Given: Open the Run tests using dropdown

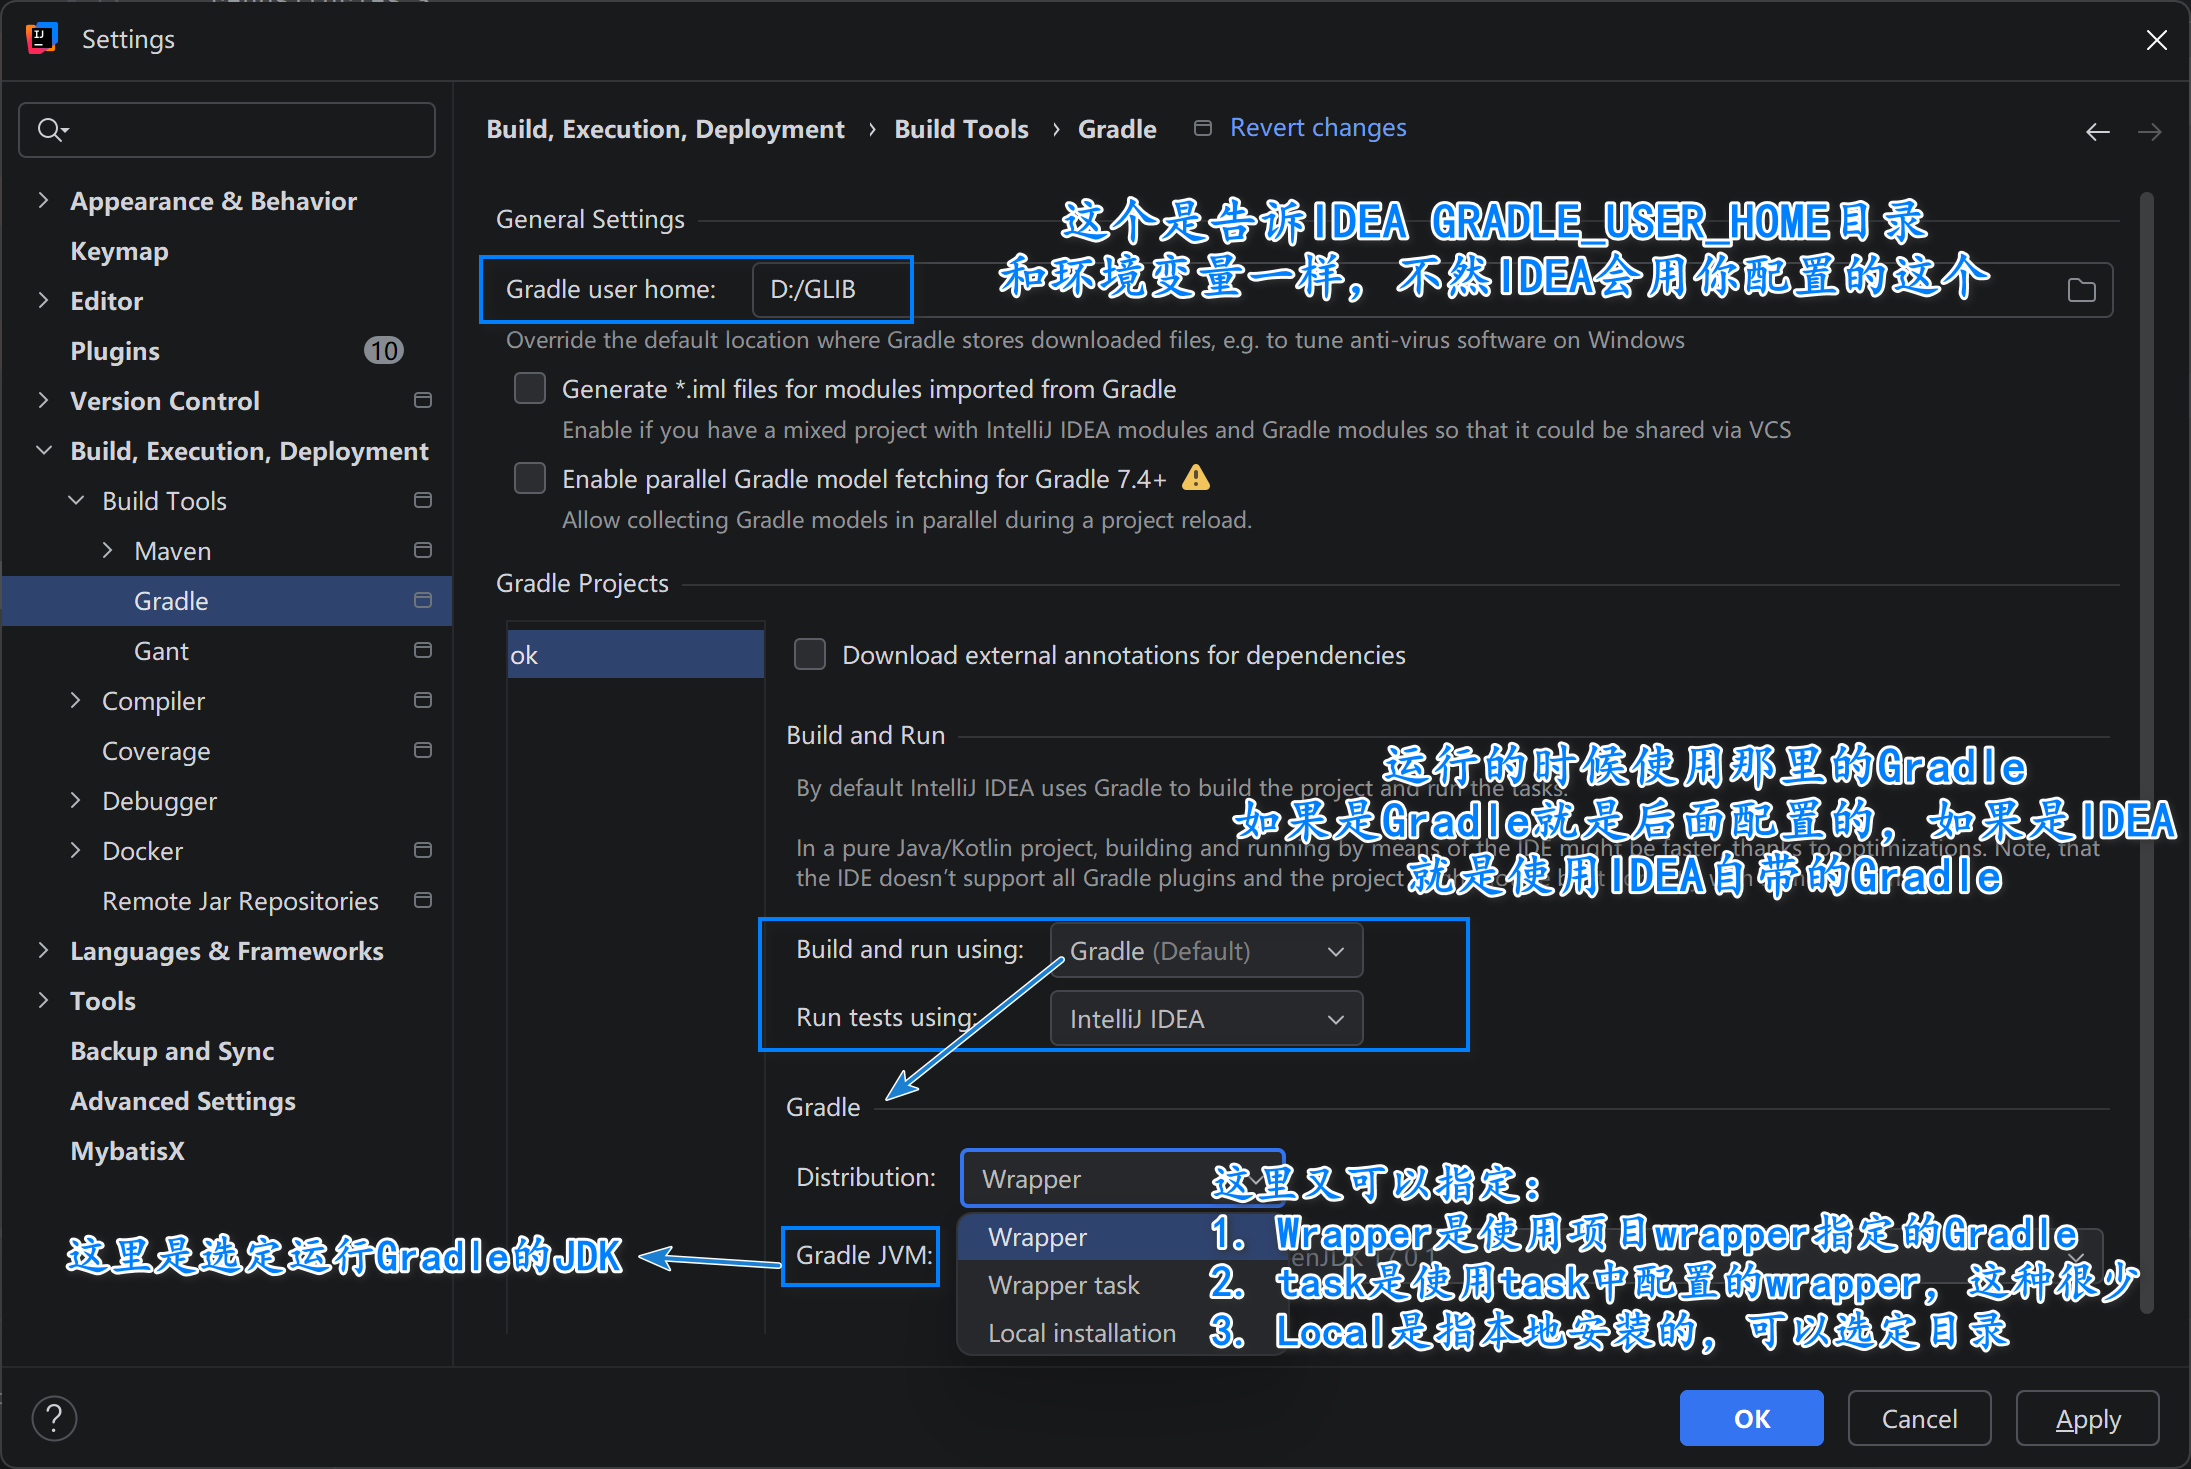Looking at the screenshot, I should point(1206,1019).
